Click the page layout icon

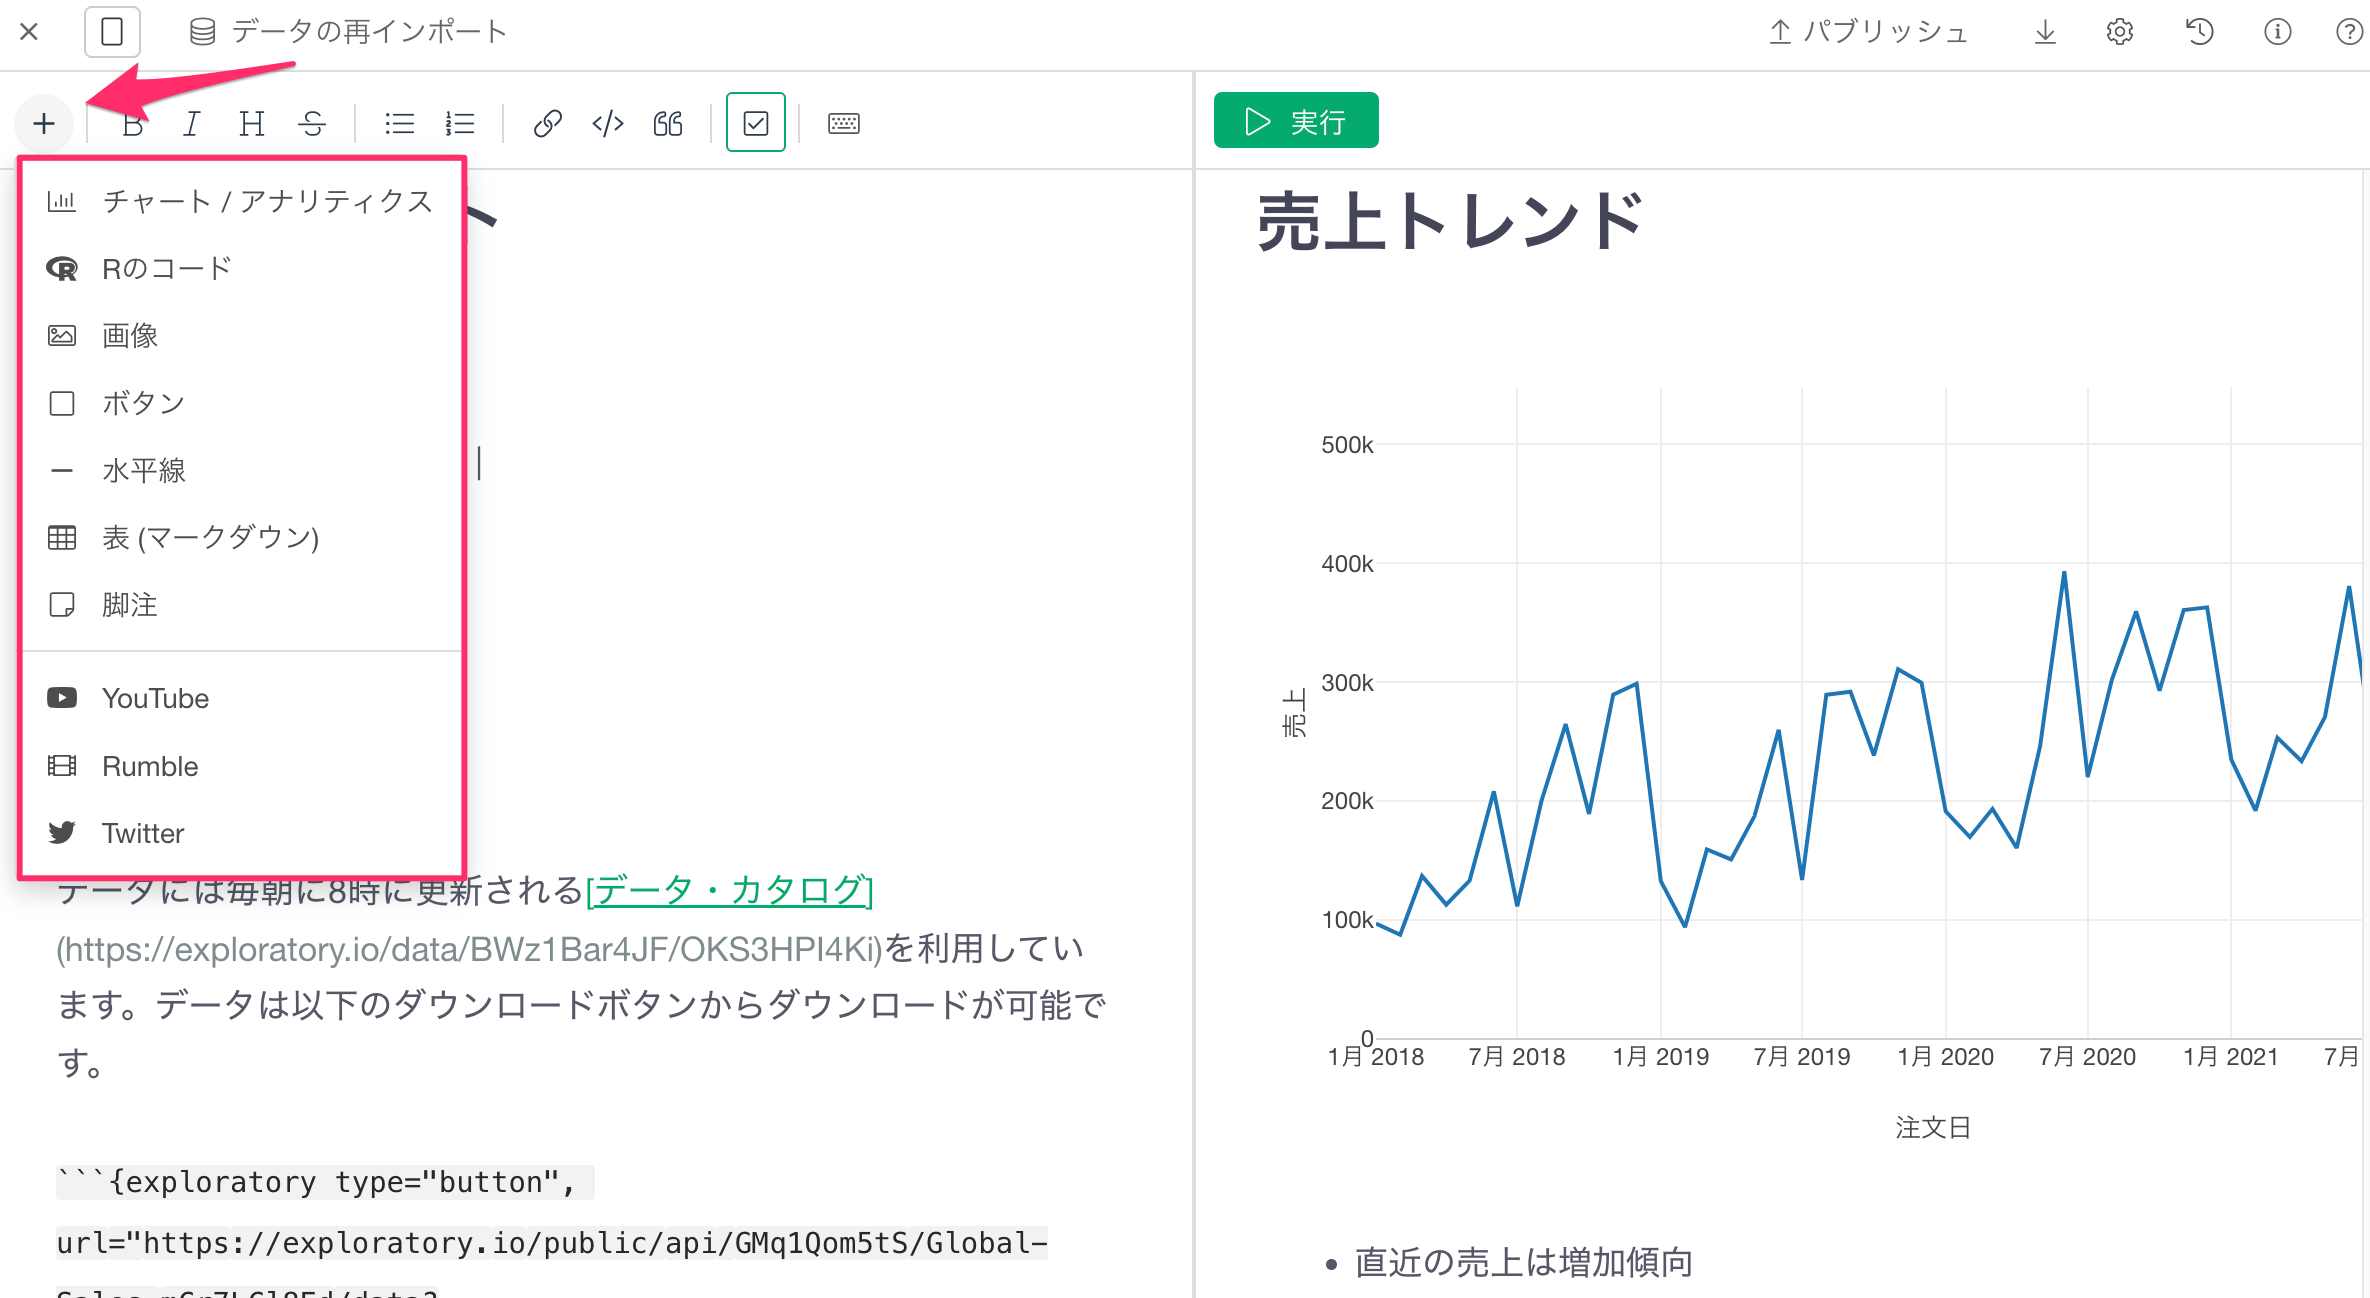click(x=112, y=32)
